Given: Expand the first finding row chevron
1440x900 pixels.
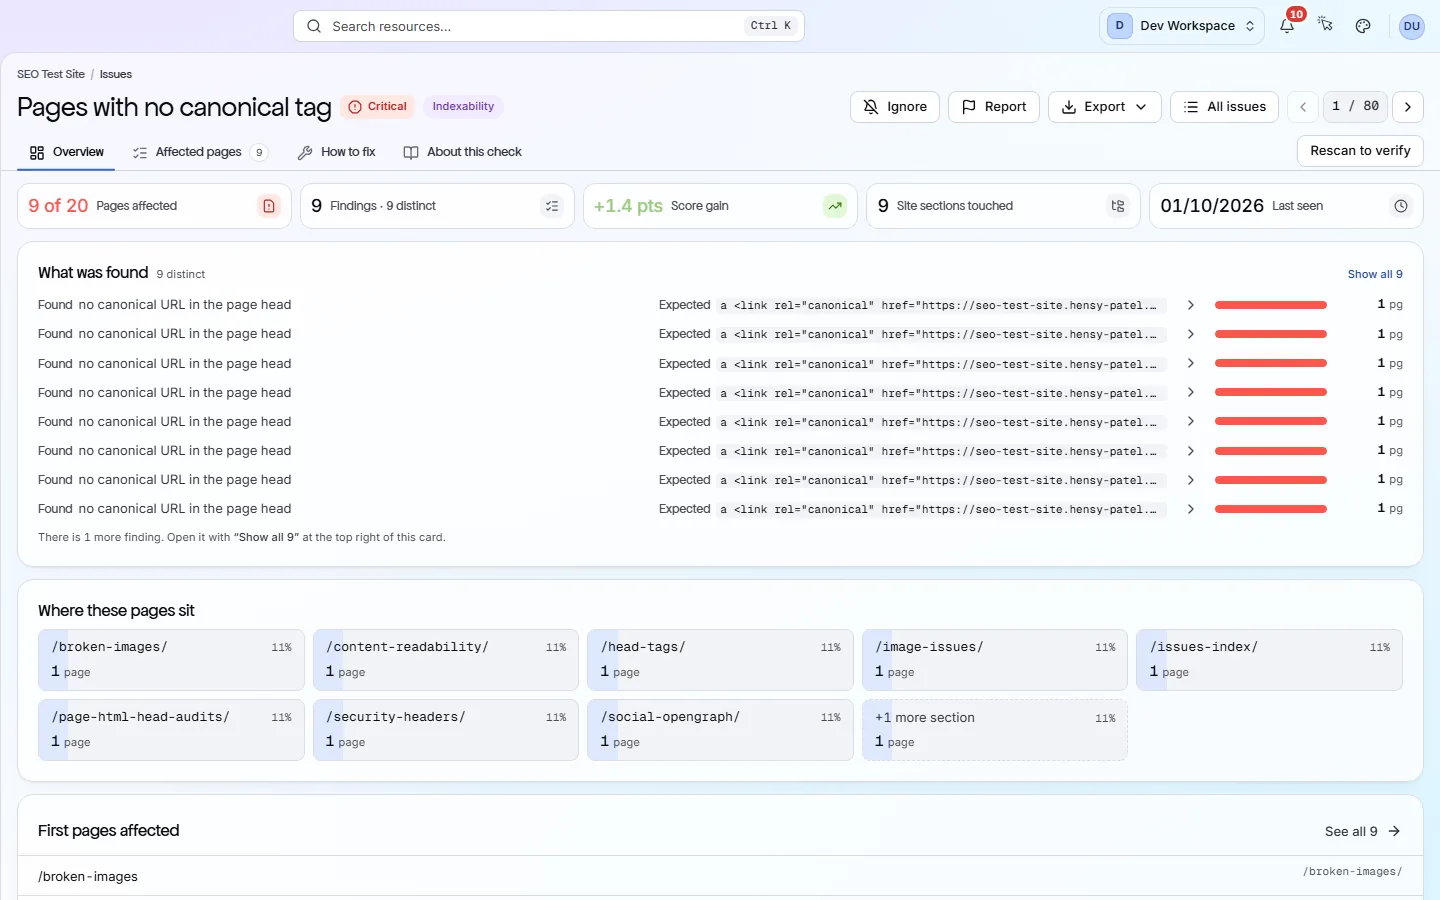Looking at the screenshot, I should pos(1190,305).
